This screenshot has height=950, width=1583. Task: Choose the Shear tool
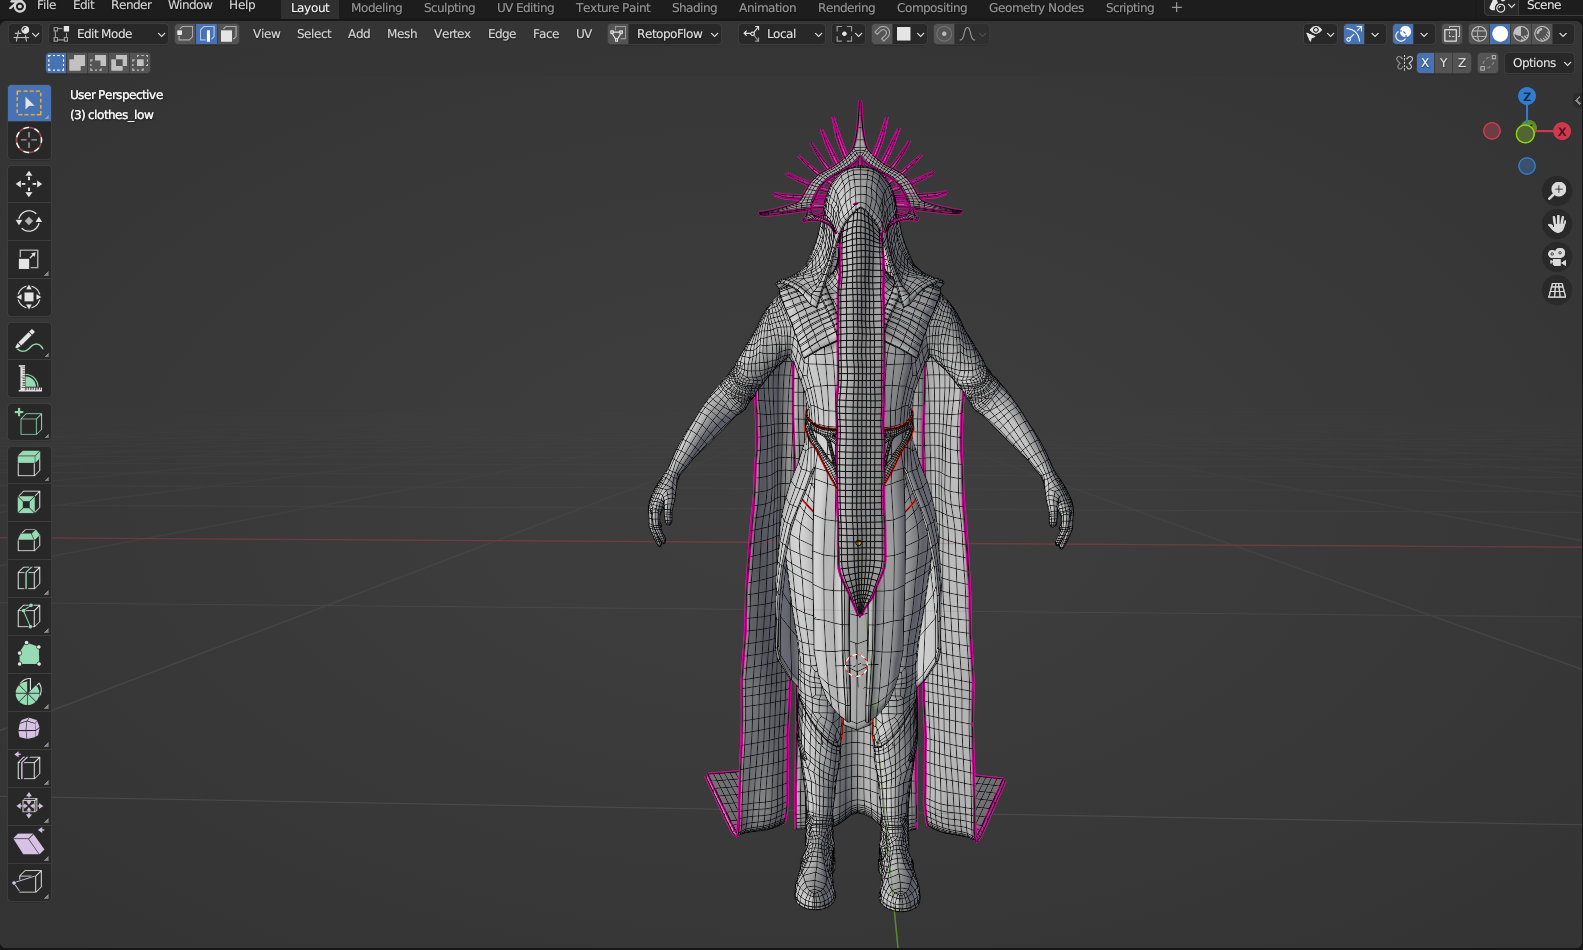(x=29, y=844)
